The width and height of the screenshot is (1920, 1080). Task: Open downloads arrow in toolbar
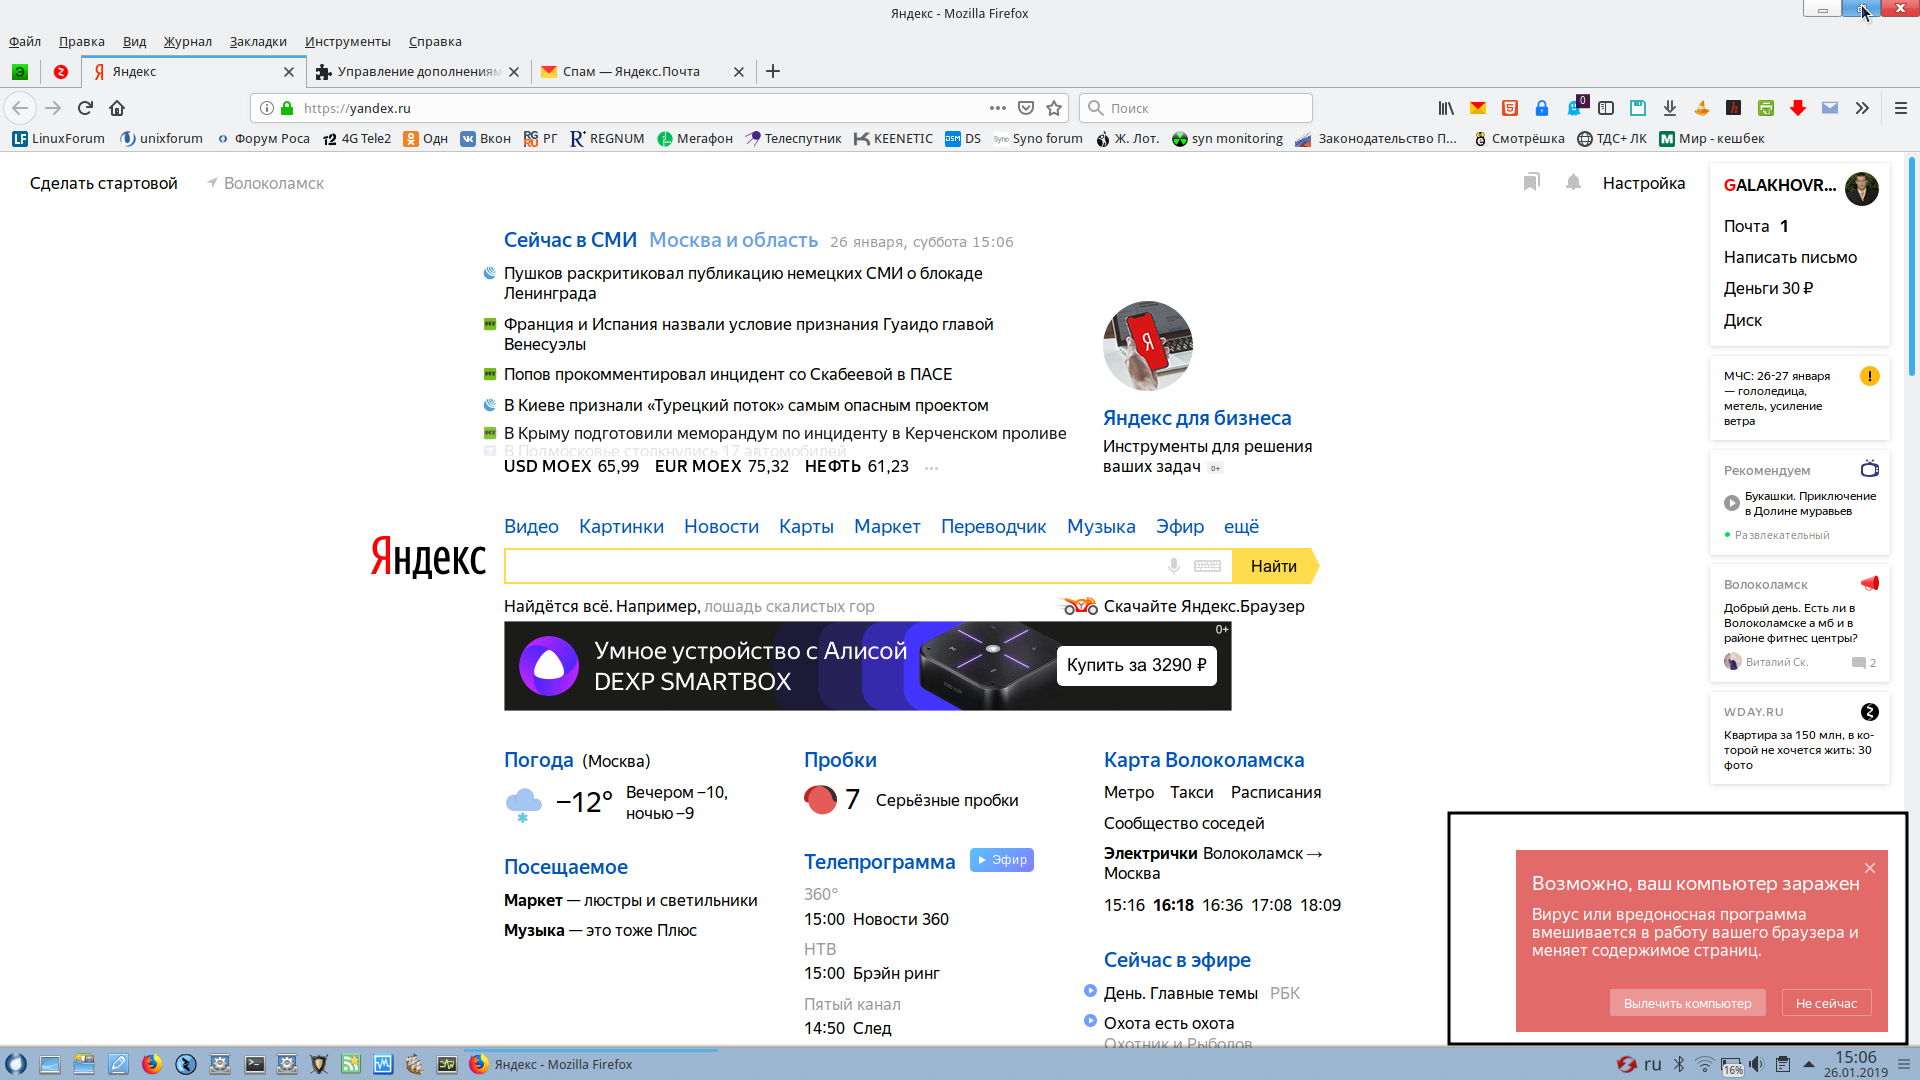[1669, 108]
